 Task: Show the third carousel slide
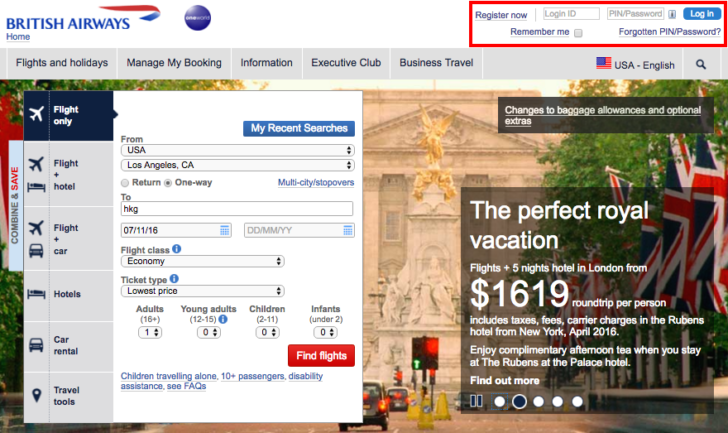coord(539,401)
